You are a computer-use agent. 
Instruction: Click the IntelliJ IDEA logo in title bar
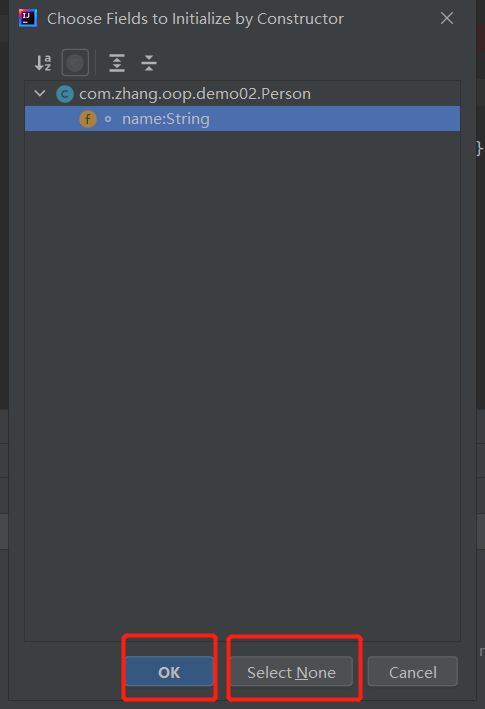tap(28, 19)
